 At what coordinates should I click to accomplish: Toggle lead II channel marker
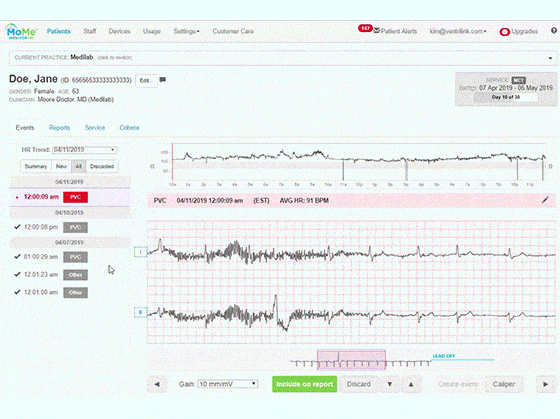point(140,312)
